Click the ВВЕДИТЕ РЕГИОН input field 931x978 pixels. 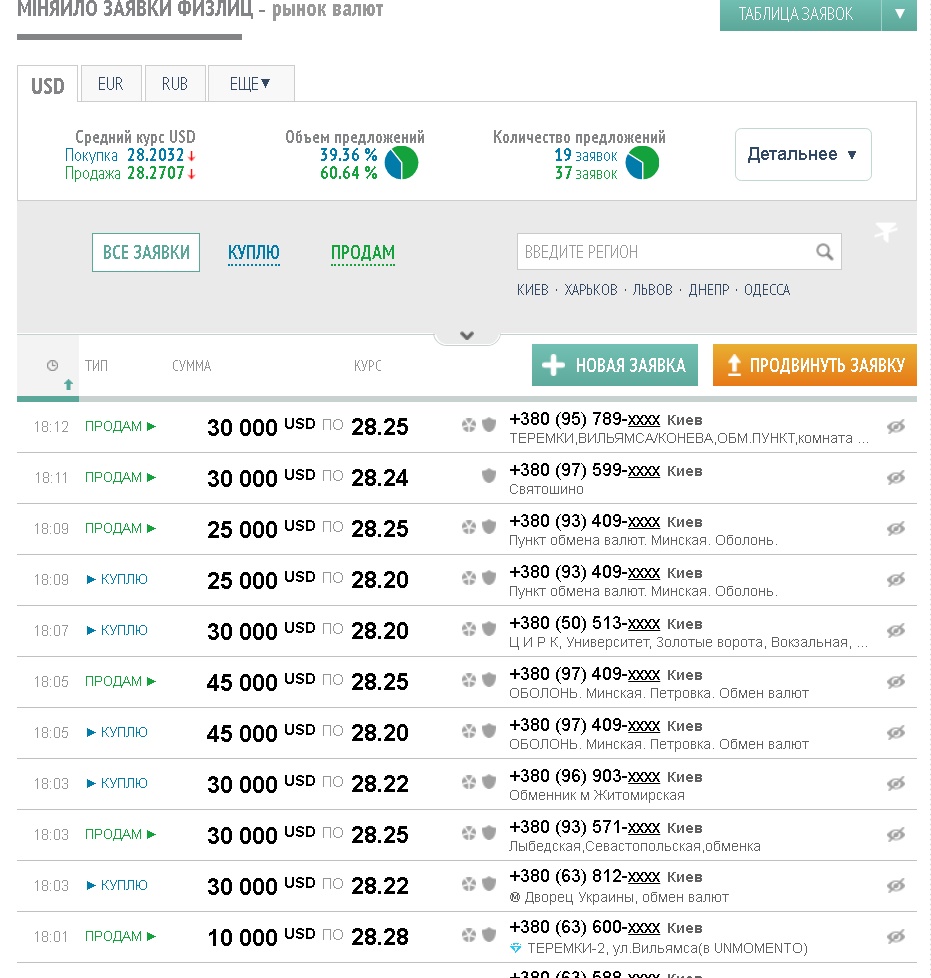665,252
